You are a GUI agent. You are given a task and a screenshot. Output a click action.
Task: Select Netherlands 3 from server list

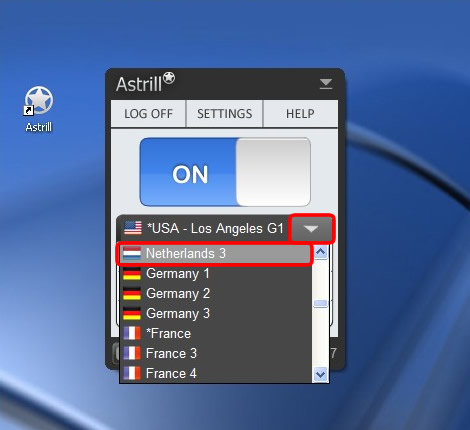point(214,254)
